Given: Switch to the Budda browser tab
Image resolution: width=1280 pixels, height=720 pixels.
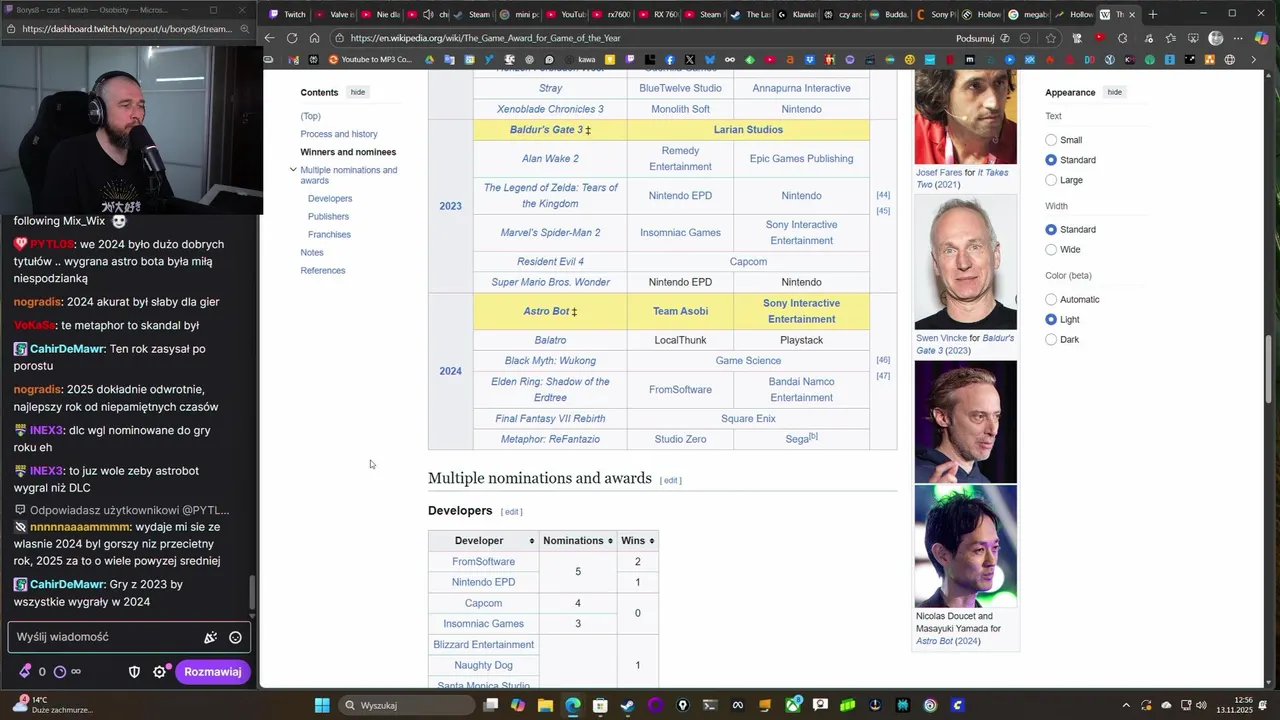Looking at the screenshot, I should [x=890, y=14].
